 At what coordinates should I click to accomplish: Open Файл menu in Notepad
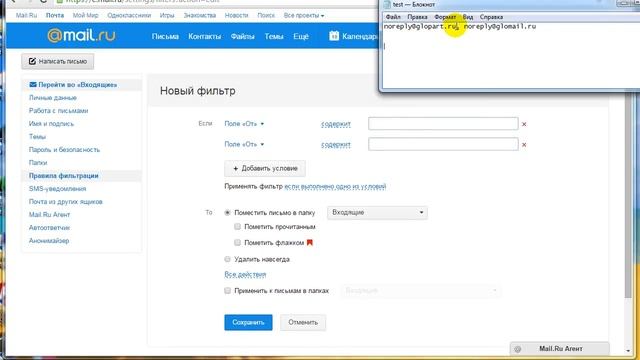pyautogui.click(x=393, y=17)
